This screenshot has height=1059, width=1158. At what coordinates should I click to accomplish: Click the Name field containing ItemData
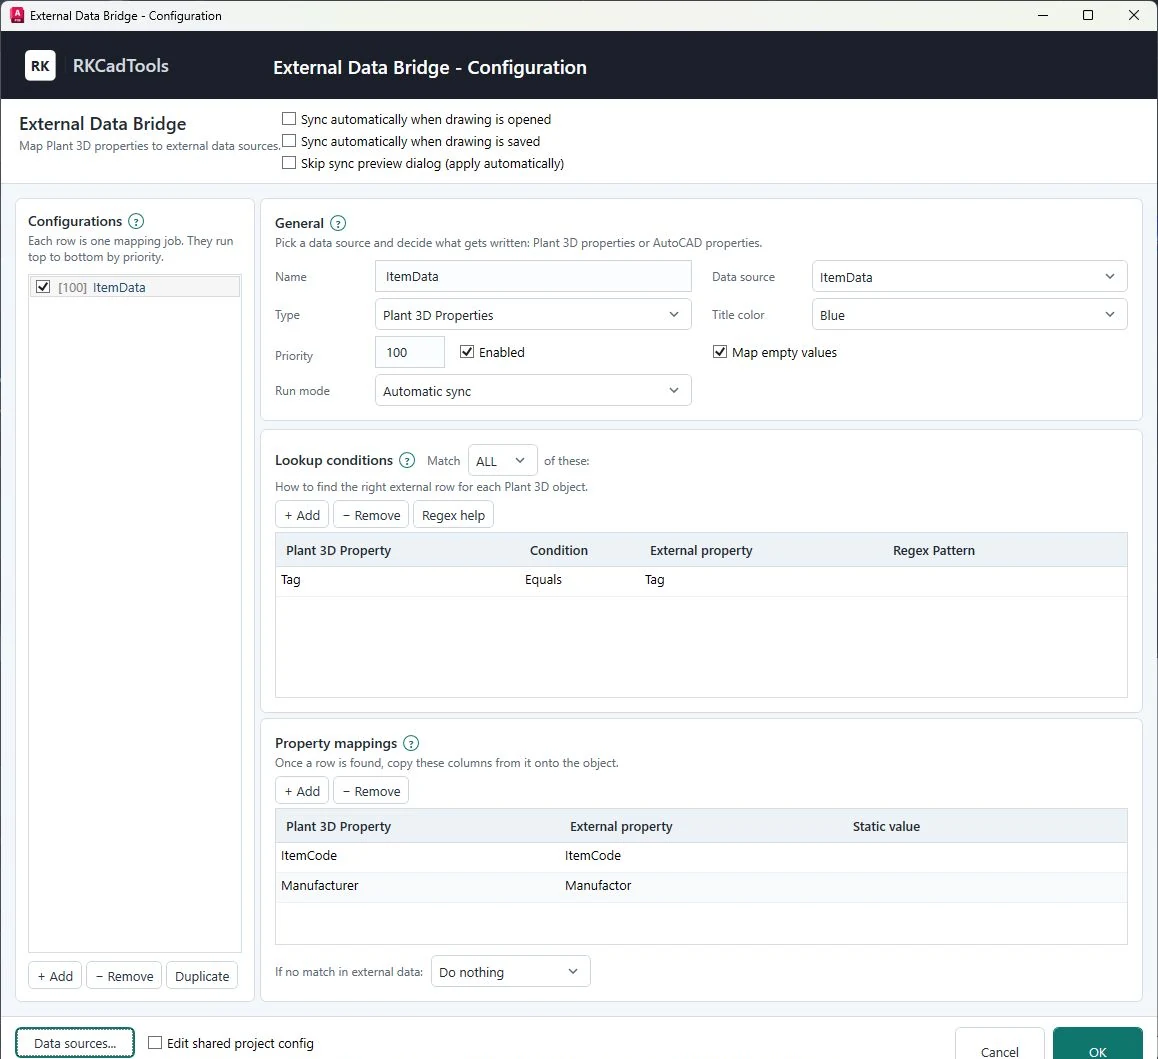click(532, 276)
